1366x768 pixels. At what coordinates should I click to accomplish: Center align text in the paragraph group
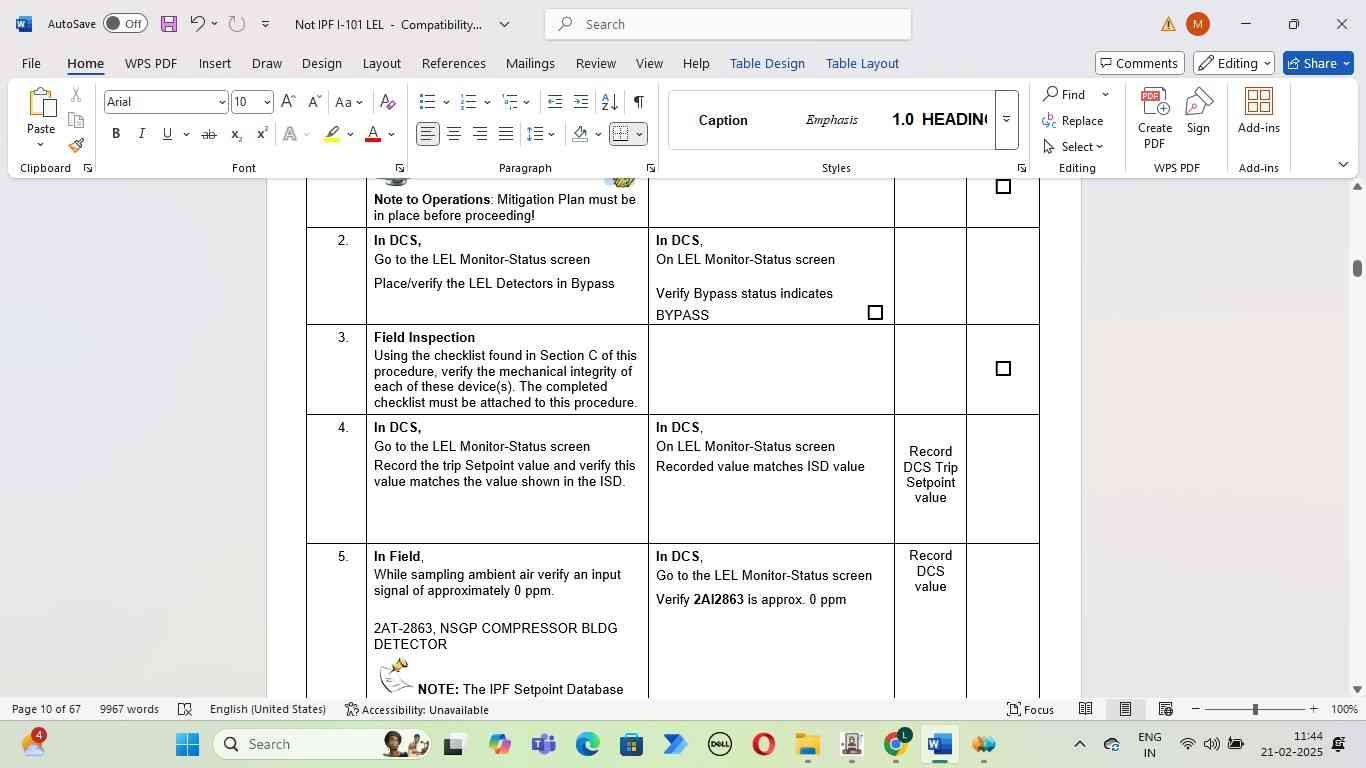(x=454, y=134)
